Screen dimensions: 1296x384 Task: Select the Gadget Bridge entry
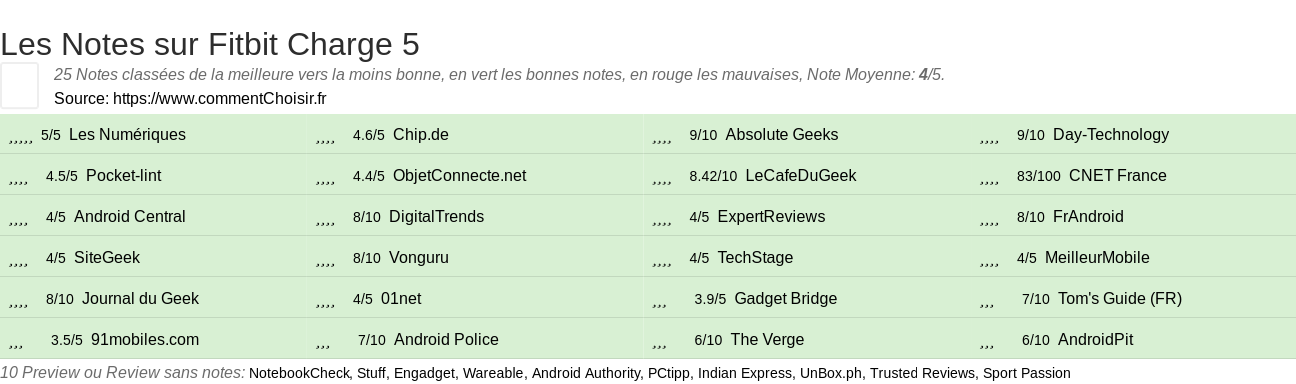click(x=785, y=299)
